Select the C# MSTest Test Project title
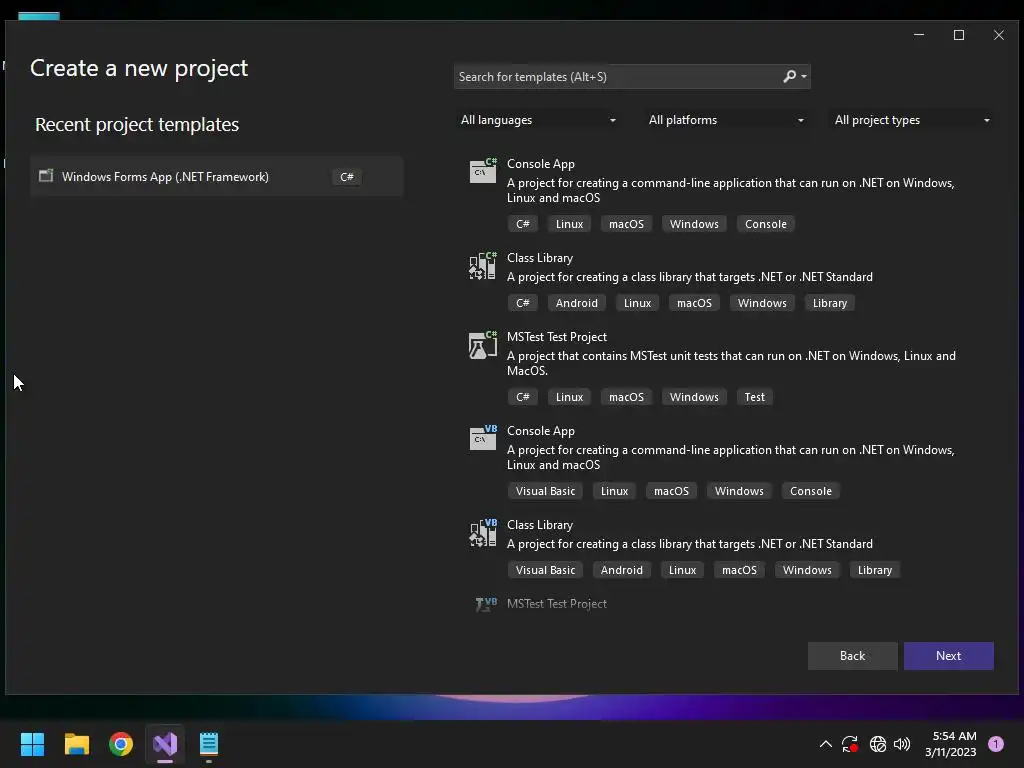 click(x=557, y=337)
